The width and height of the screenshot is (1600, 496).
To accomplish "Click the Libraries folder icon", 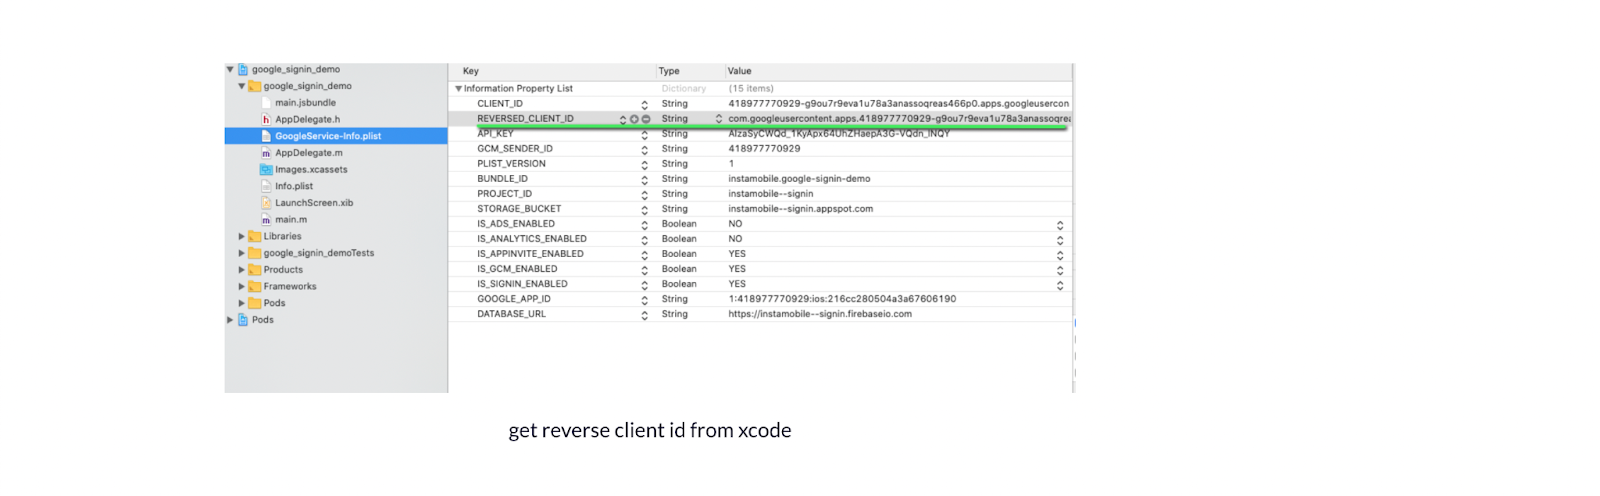I will 255,237.
